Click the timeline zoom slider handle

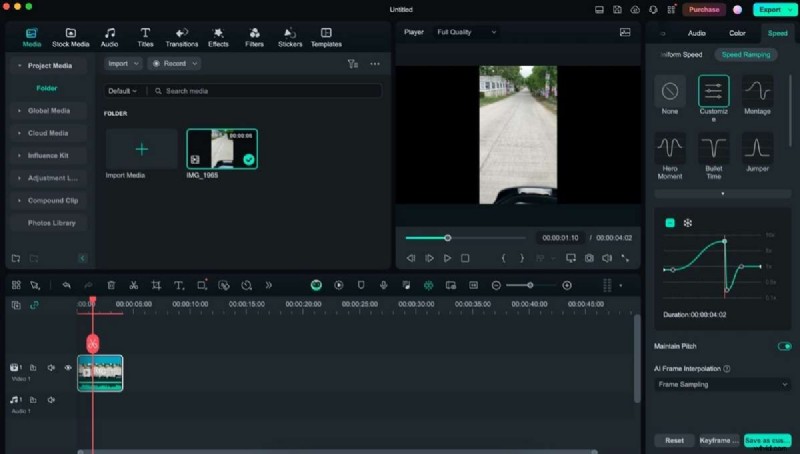531,285
